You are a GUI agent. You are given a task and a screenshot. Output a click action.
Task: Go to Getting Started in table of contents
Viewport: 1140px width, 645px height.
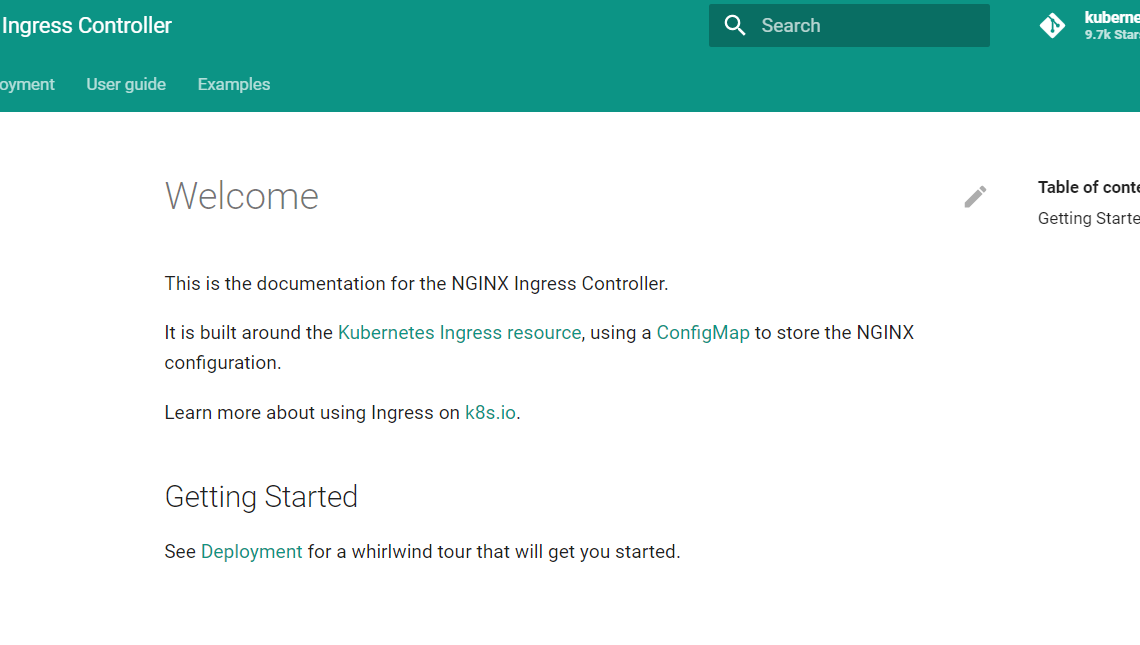pyautogui.click(x=1088, y=218)
